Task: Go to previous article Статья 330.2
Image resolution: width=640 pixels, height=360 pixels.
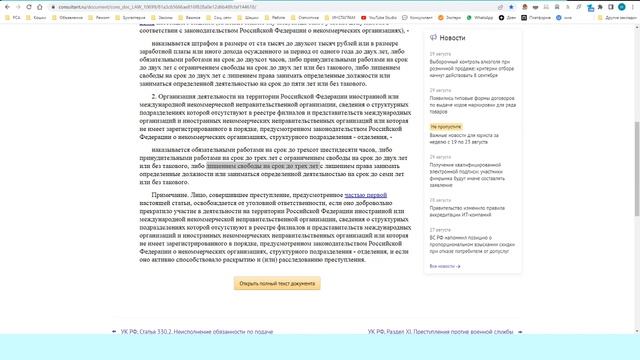Action: pos(197,332)
